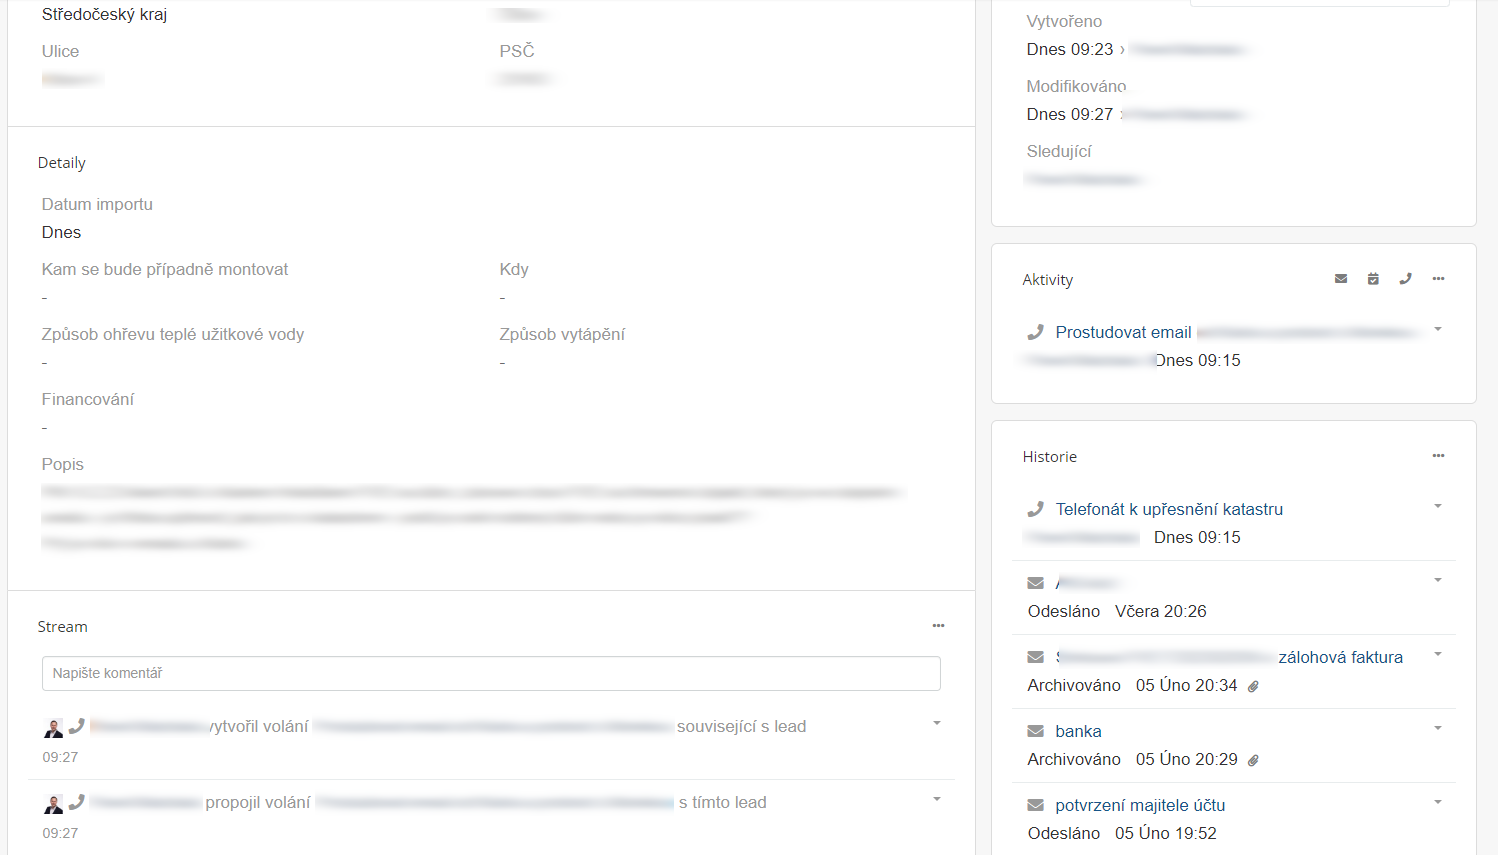Open Telefonát k upřesnění katastru history item
The height and width of the screenshot is (855, 1498).
click(1169, 509)
